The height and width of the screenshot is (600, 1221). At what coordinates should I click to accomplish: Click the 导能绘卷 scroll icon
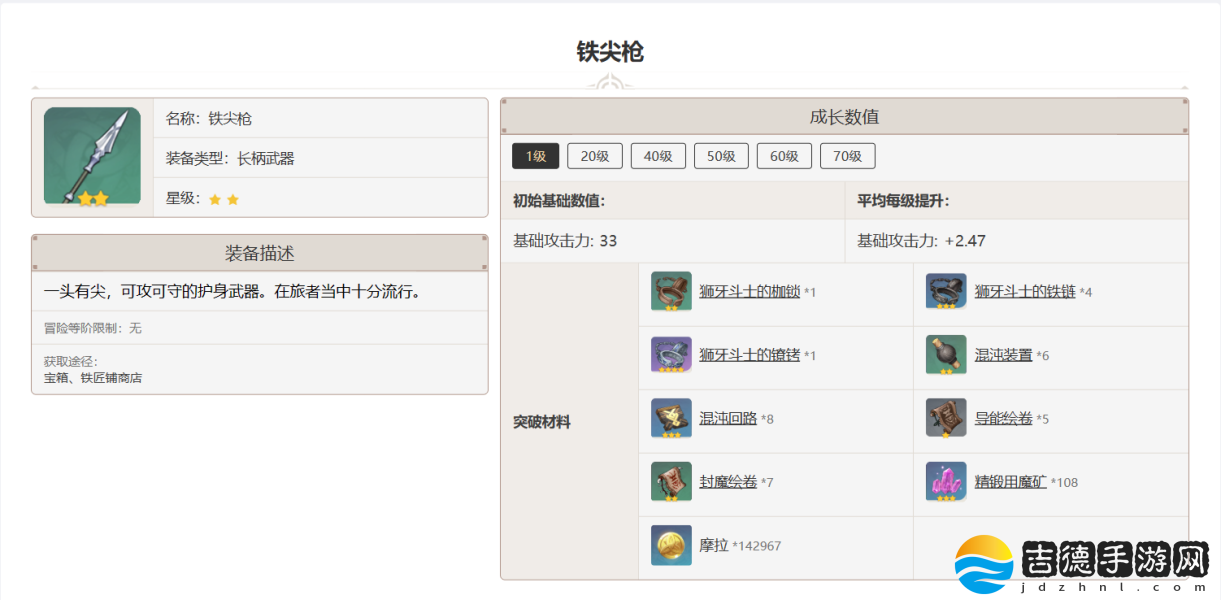click(x=945, y=418)
